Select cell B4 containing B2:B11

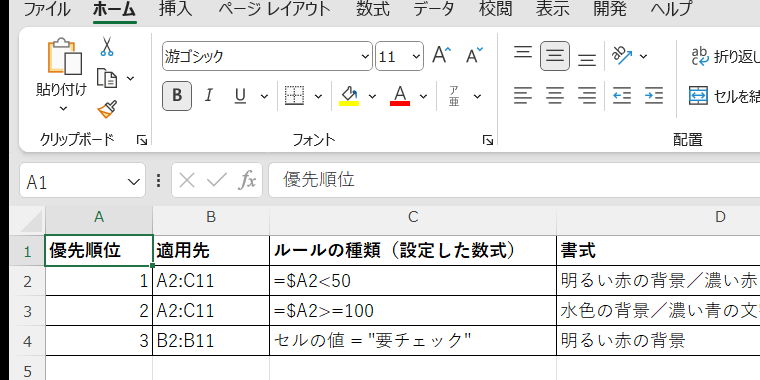[211, 341]
